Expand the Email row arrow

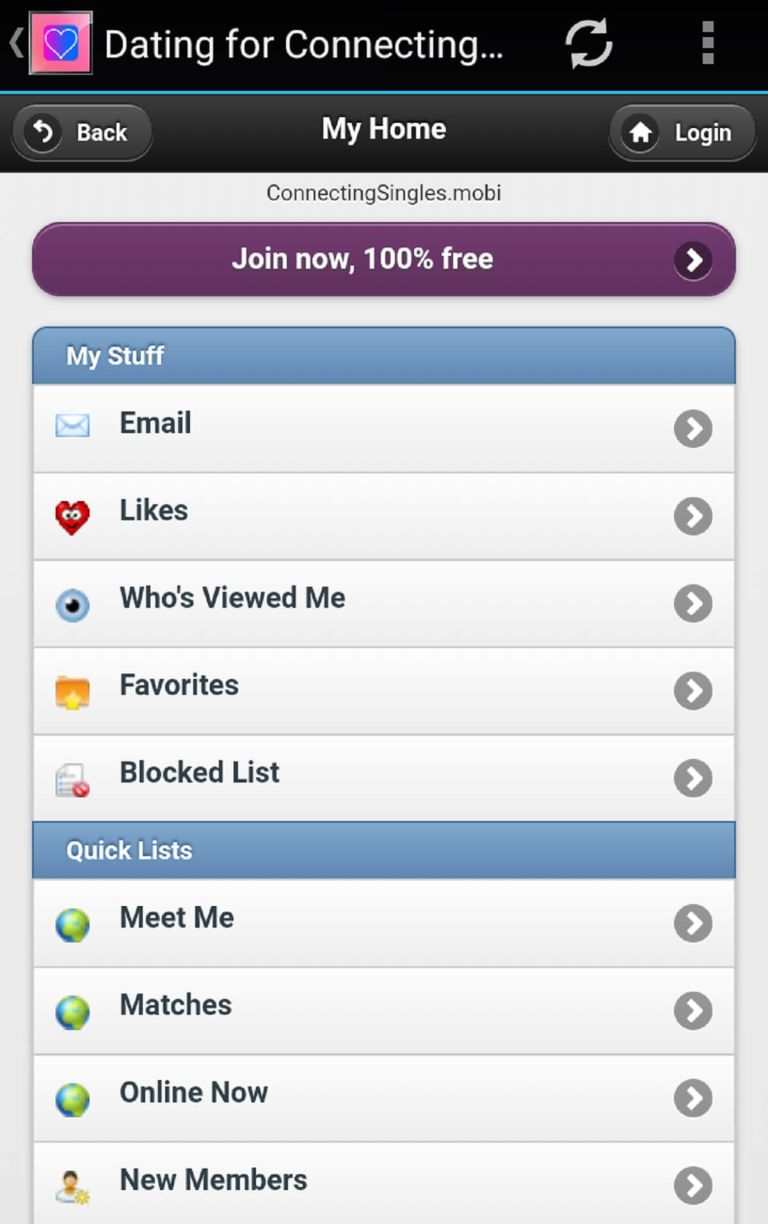(x=693, y=429)
